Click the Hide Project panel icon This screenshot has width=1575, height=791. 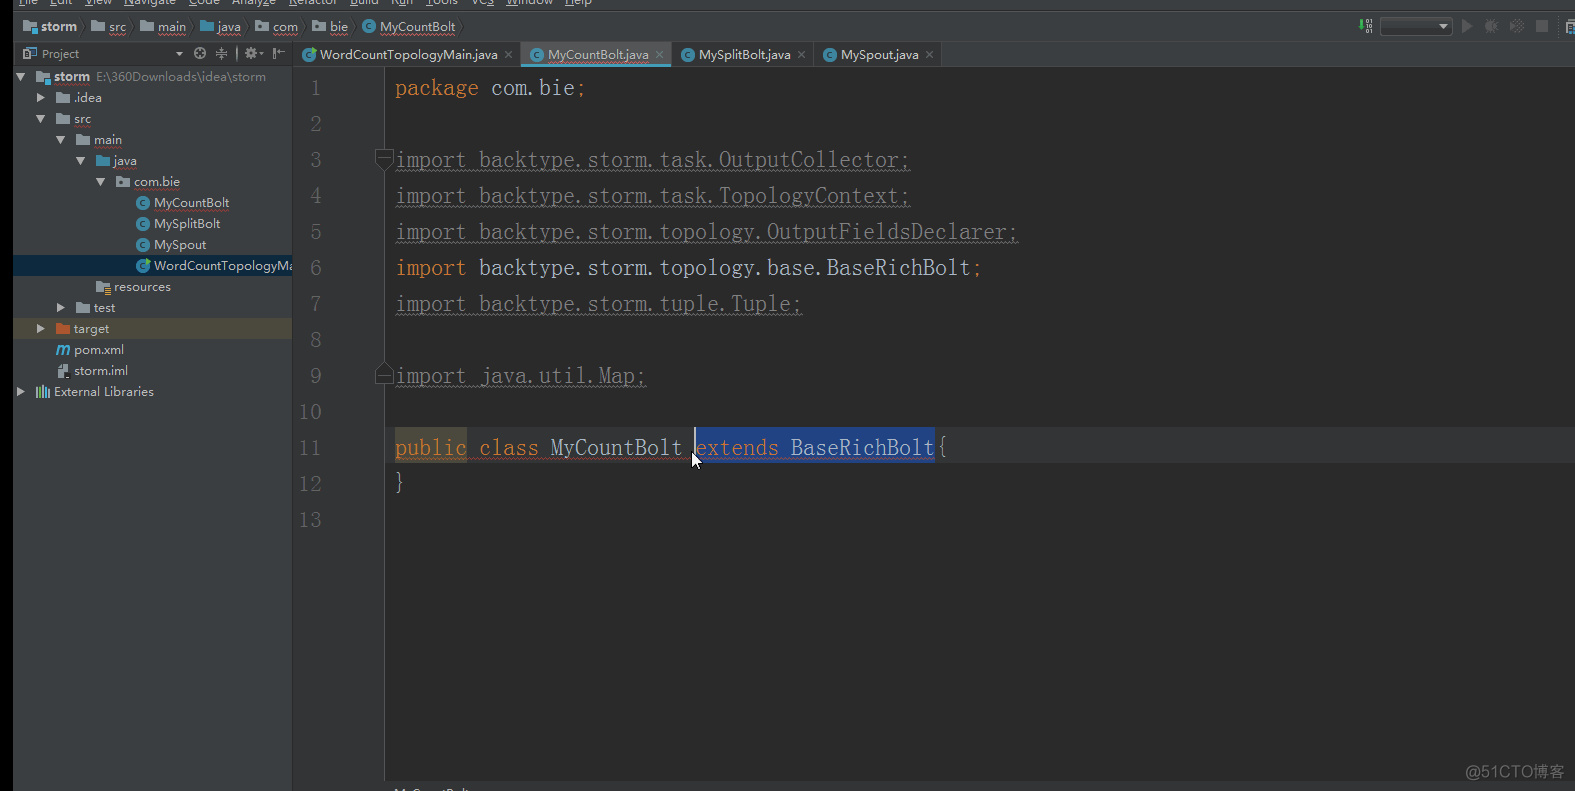click(x=279, y=53)
